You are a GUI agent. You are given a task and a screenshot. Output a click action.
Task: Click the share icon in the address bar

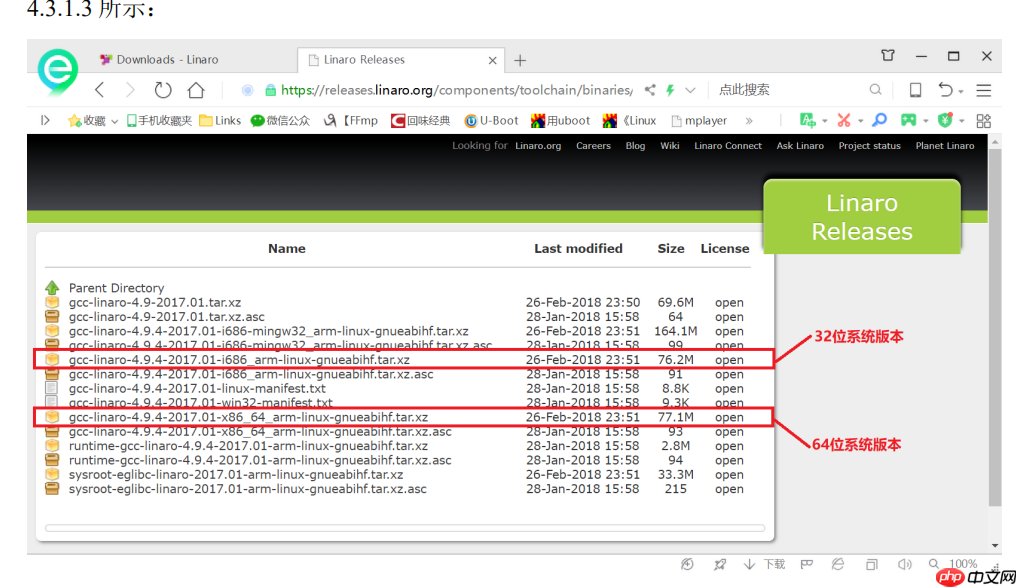click(650, 90)
